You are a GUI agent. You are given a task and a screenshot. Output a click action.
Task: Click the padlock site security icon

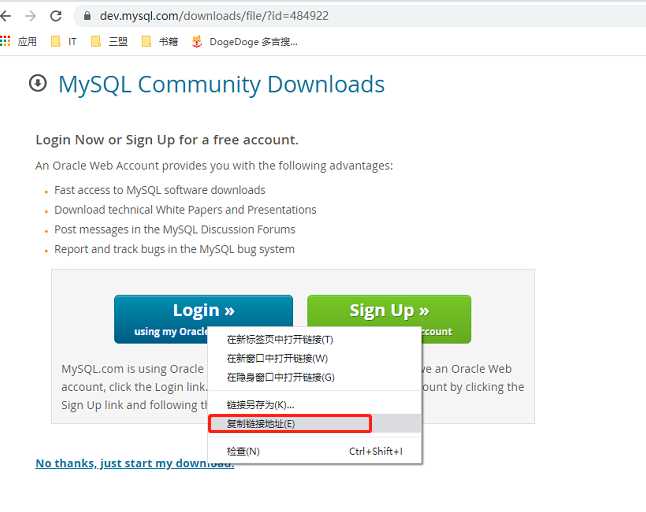(87, 16)
